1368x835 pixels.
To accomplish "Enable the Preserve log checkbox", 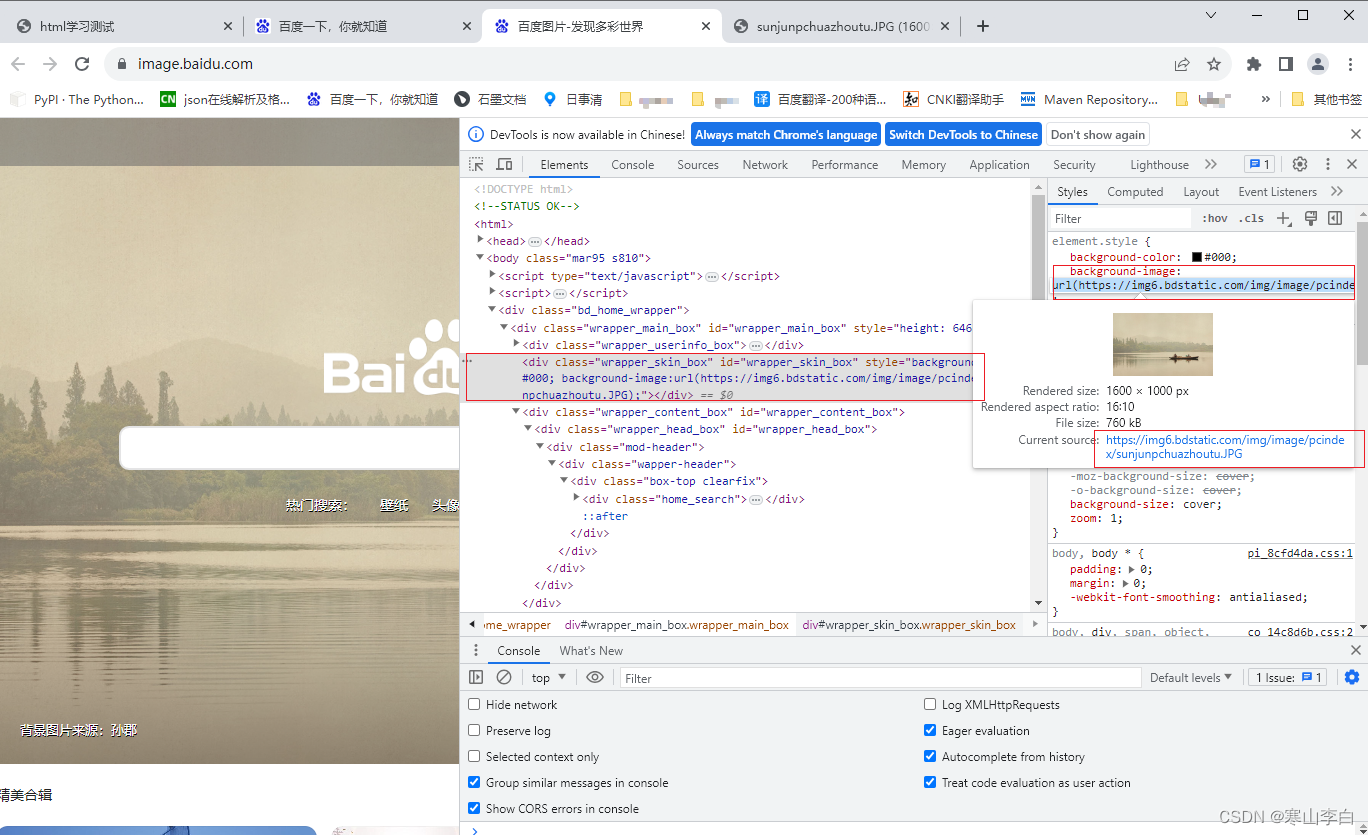I will click(x=475, y=730).
